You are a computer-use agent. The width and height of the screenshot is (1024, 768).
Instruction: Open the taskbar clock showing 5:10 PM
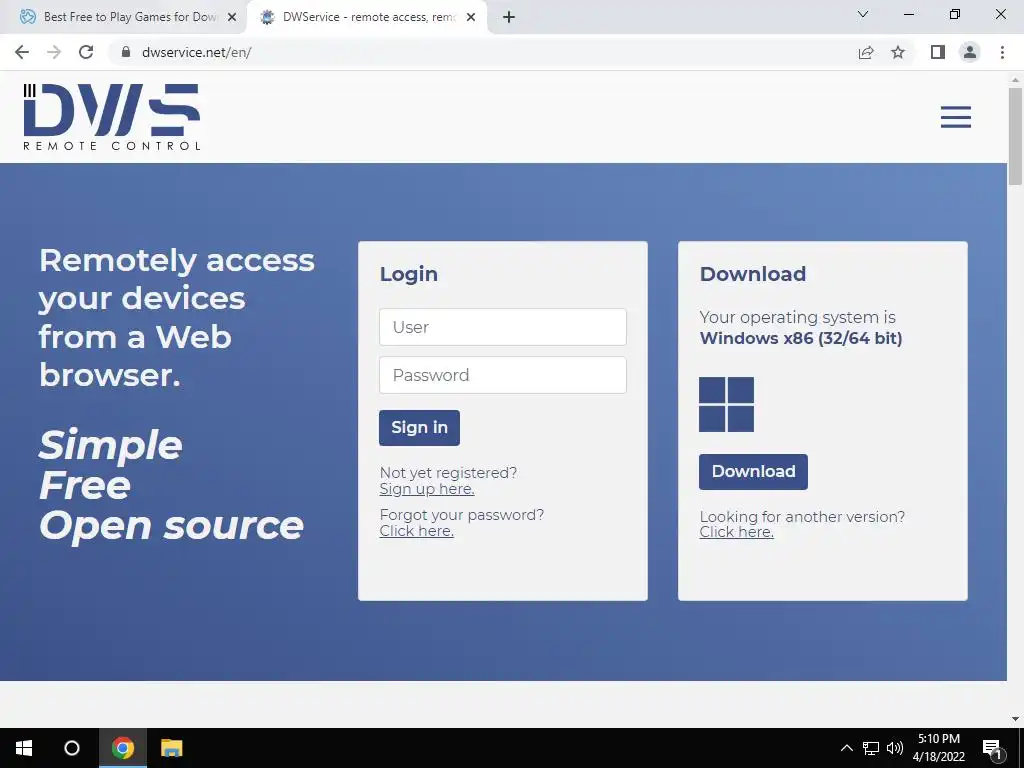pyautogui.click(x=938, y=748)
